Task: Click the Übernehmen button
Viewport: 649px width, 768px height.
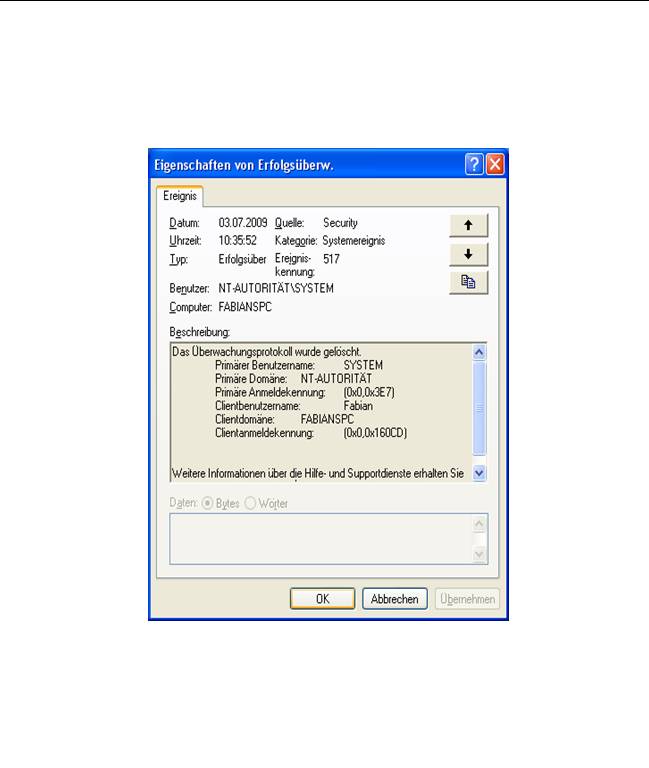Action: 467,599
